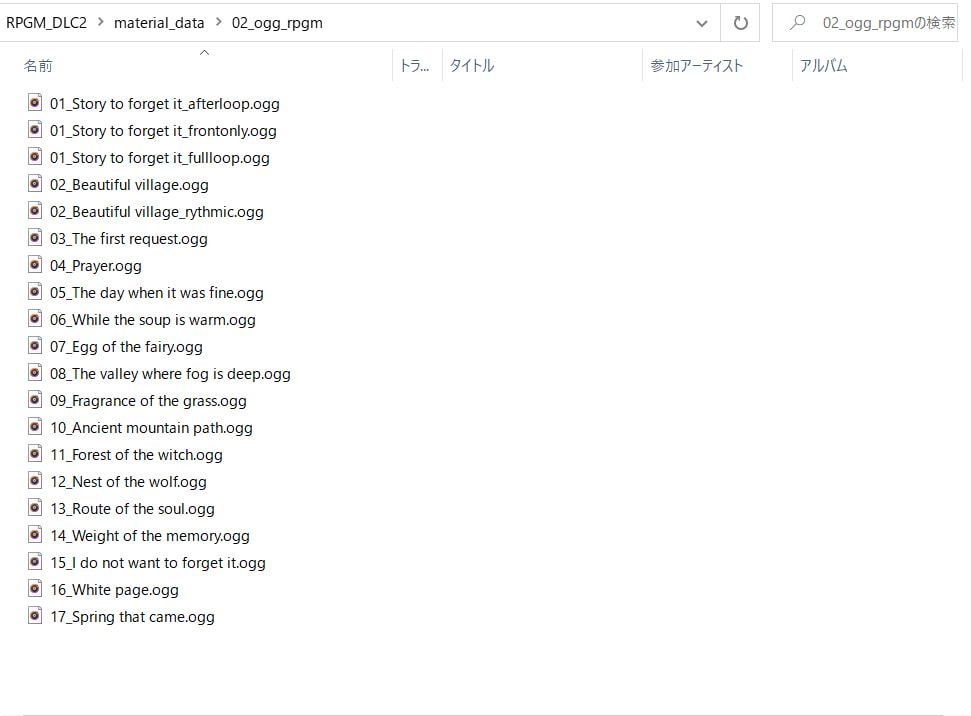The image size is (971, 716).
Task: Click the icon for 10_Ancient mountain path.ogg
Action: pos(35,427)
